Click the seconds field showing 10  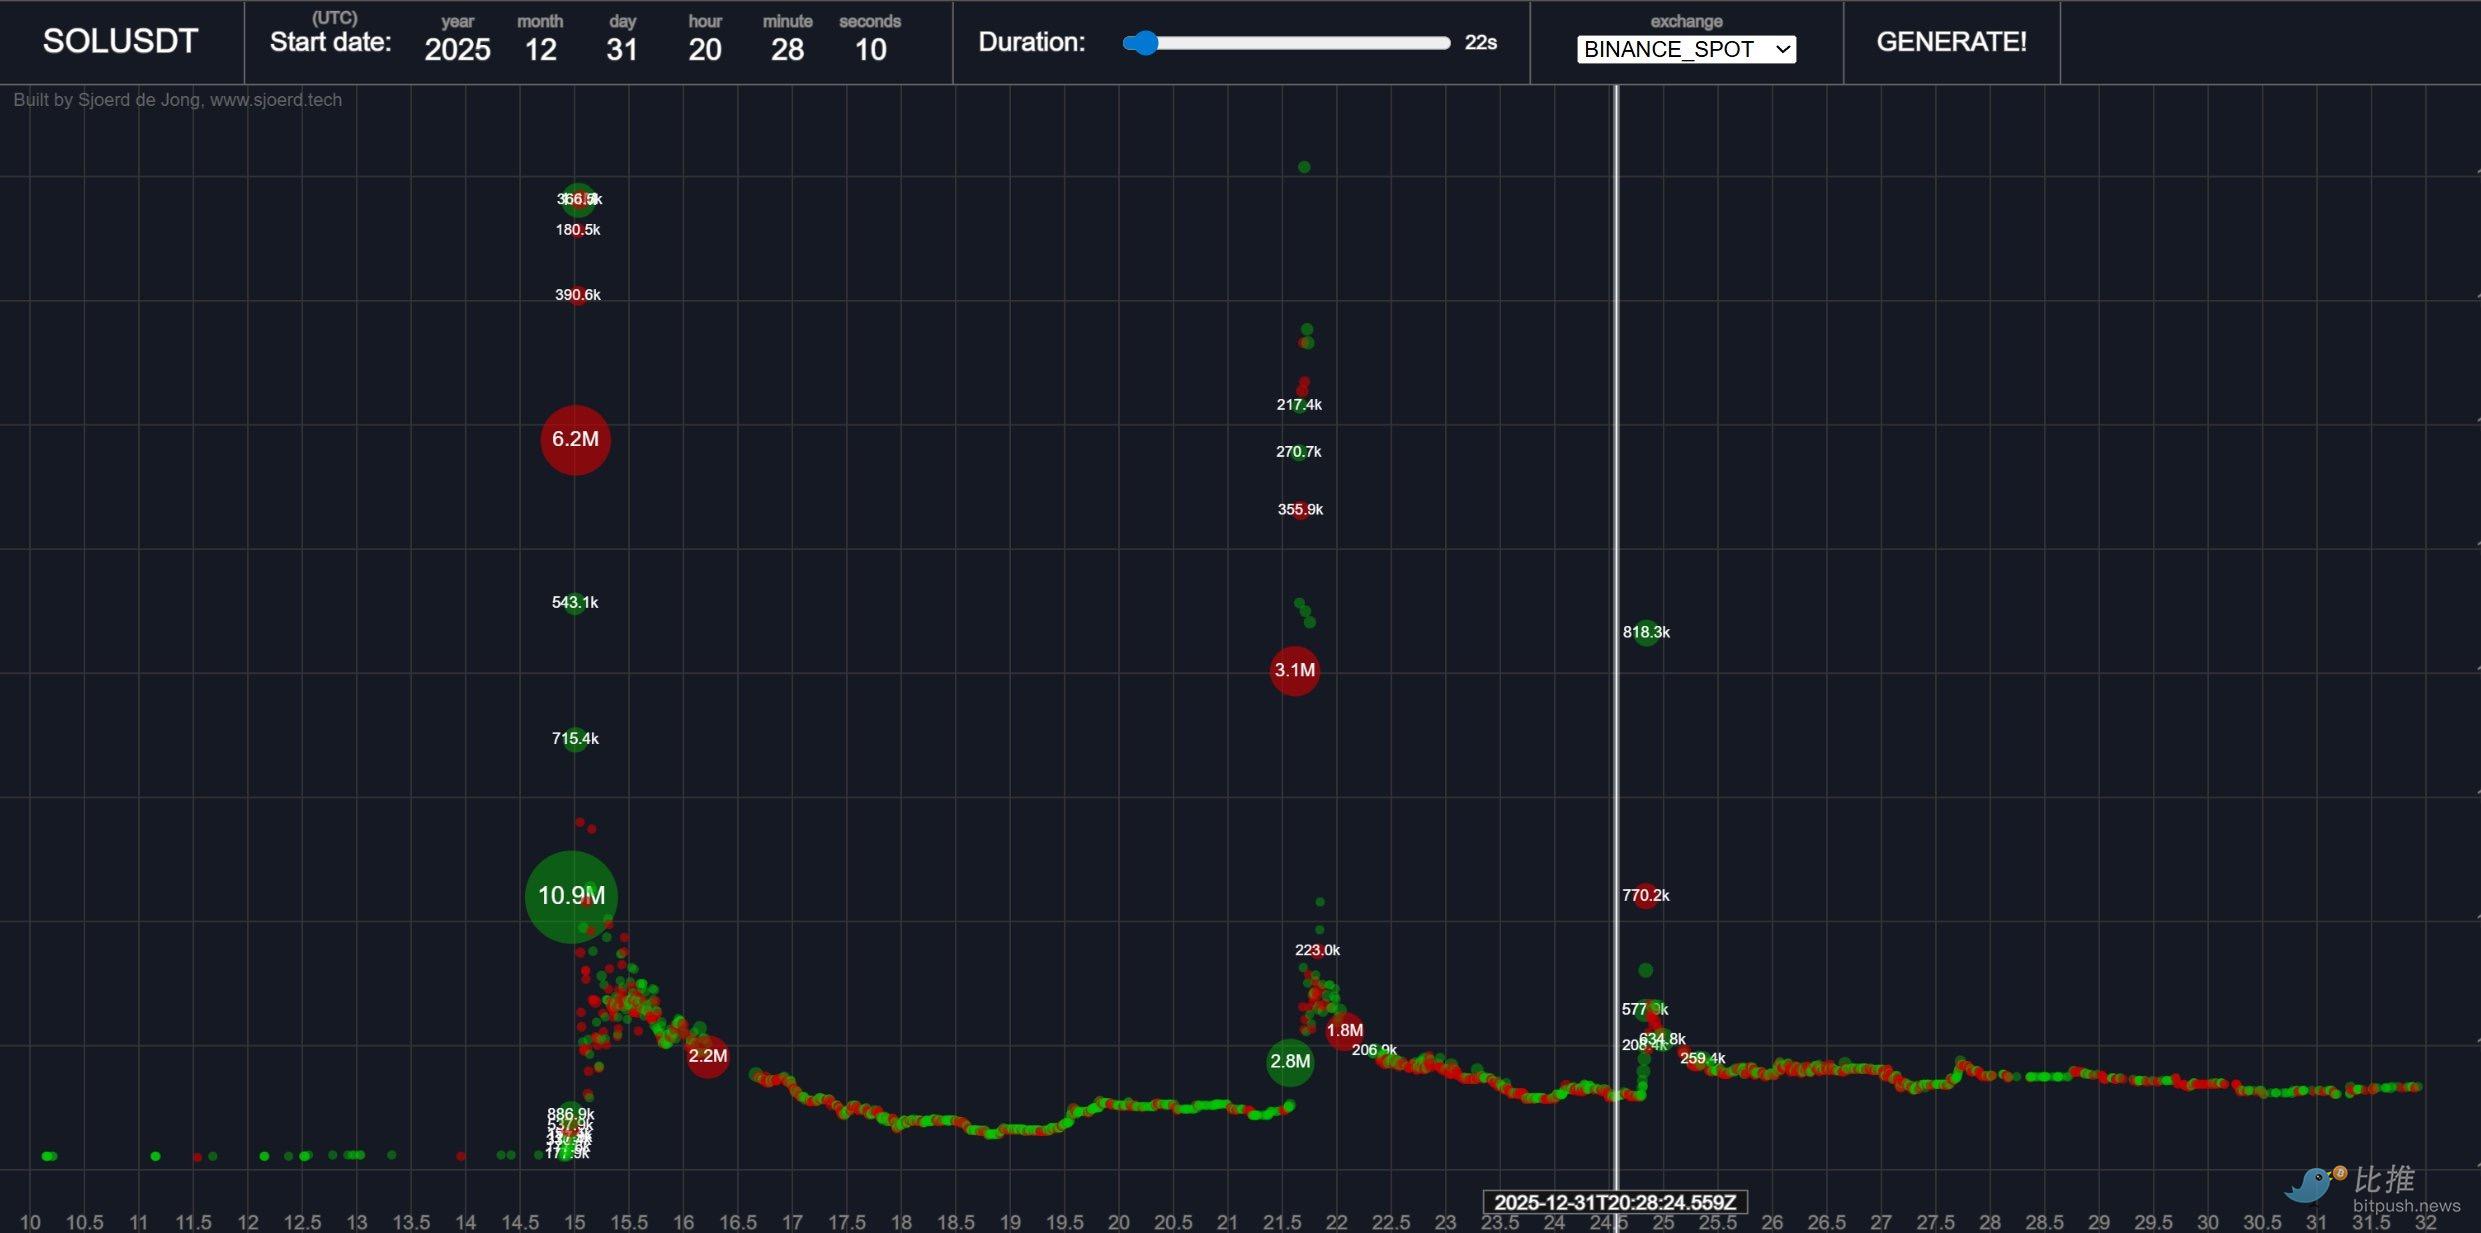coord(870,49)
